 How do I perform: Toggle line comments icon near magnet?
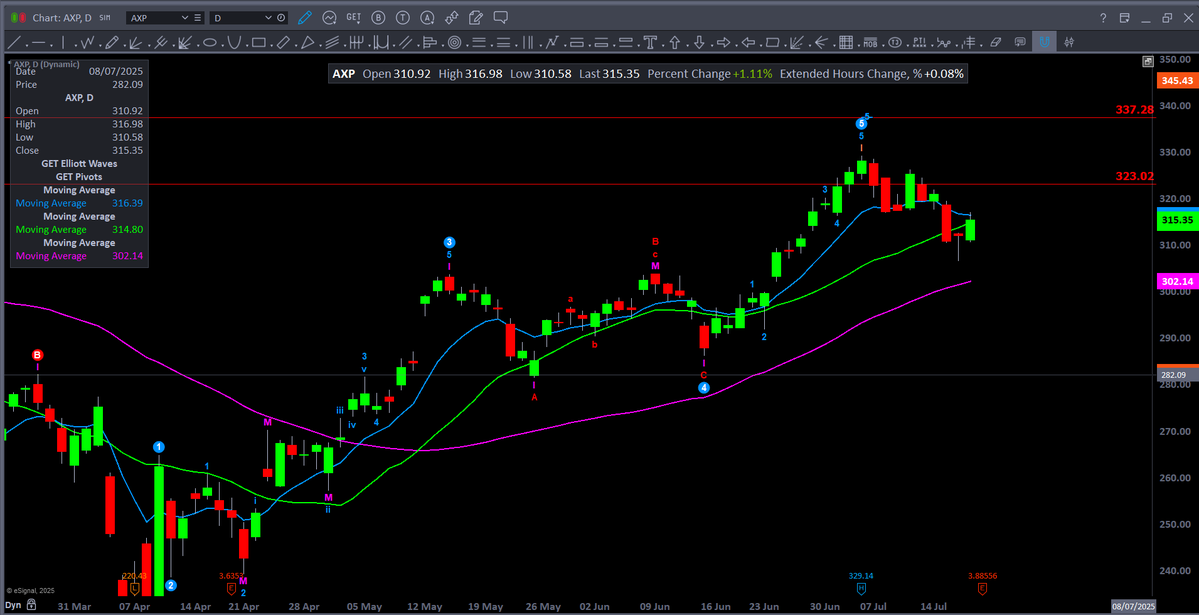[1019, 43]
